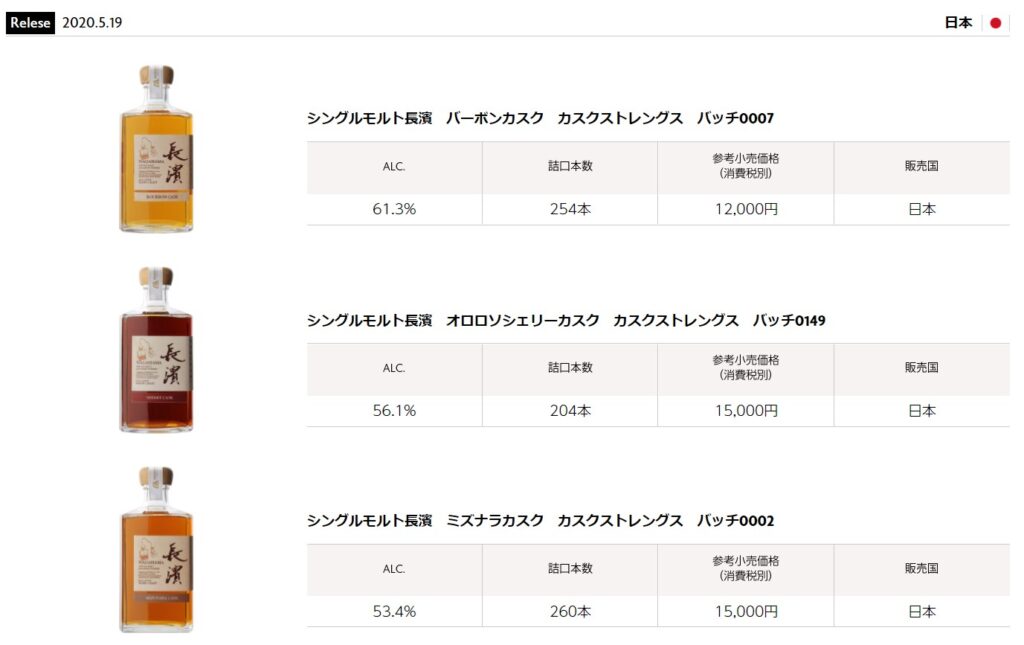The image size is (1024, 645).
Task: Open the Mizunara Cask bottle image
Action: 157,550
